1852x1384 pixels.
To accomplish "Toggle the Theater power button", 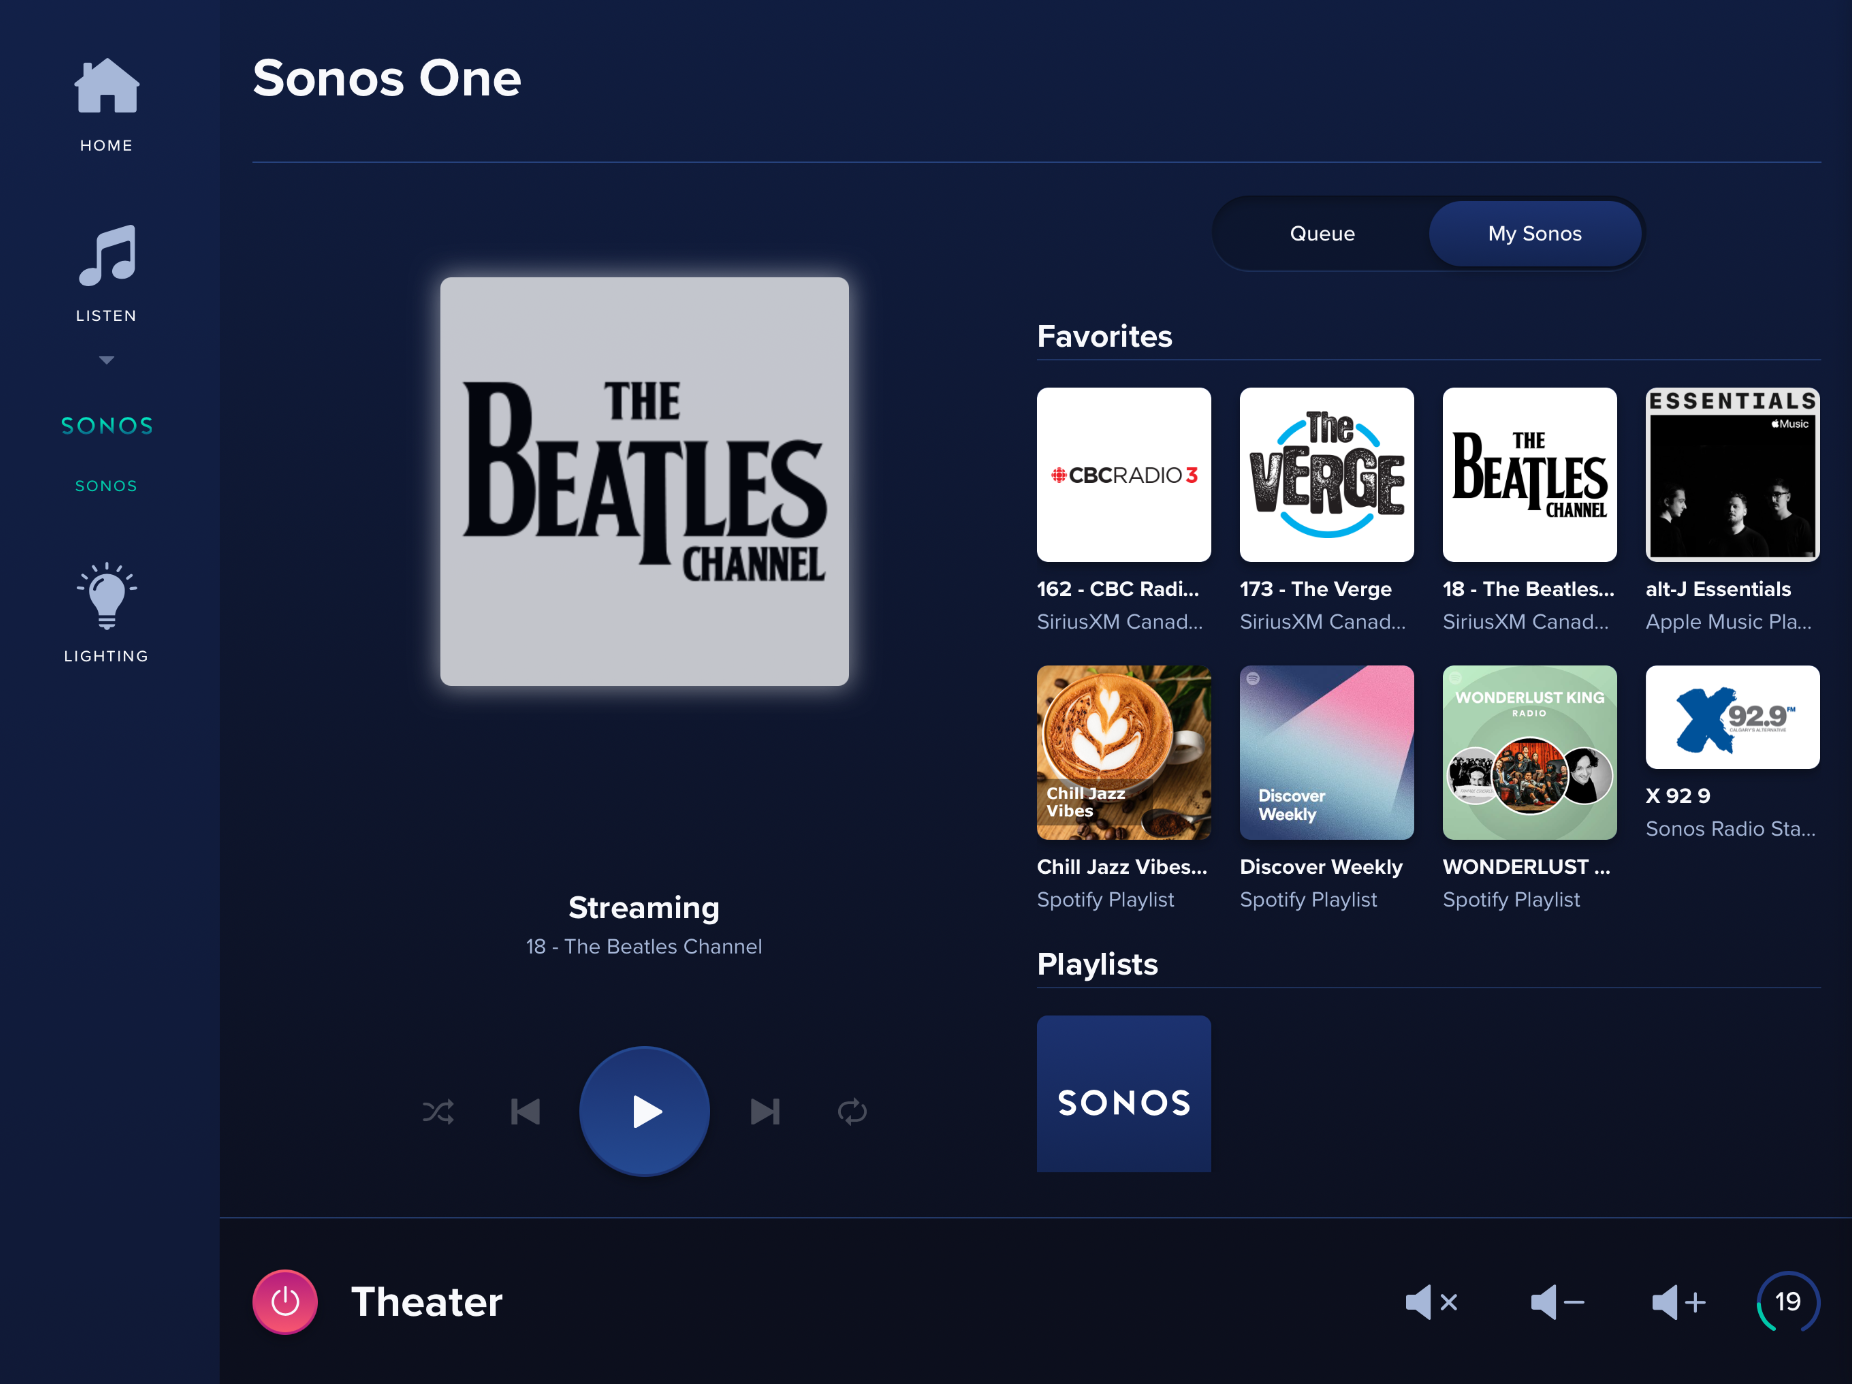I will click(284, 1302).
